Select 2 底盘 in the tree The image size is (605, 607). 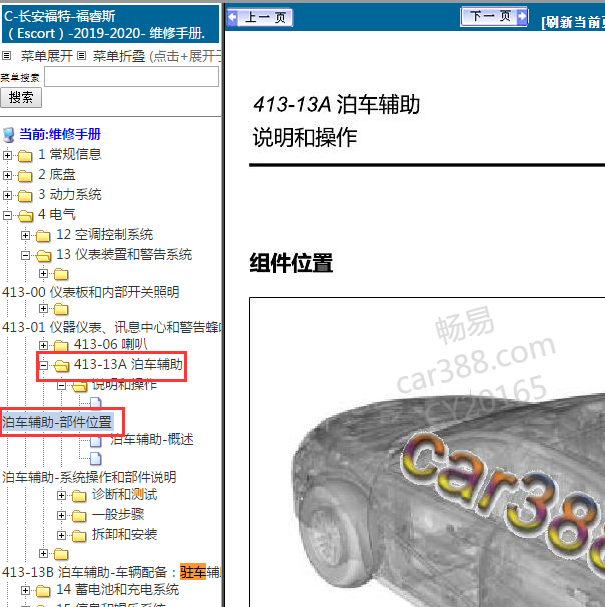(x=57, y=175)
